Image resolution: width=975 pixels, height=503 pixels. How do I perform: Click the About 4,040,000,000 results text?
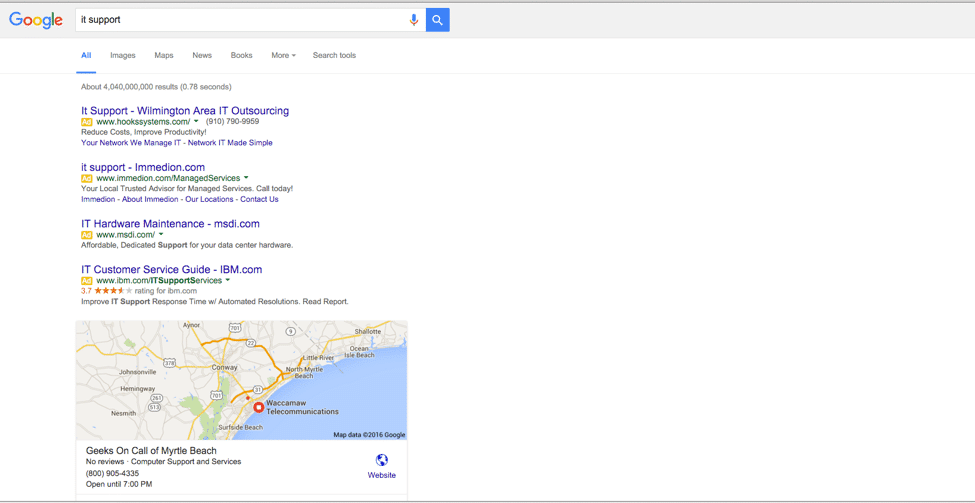click(x=156, y=87)
